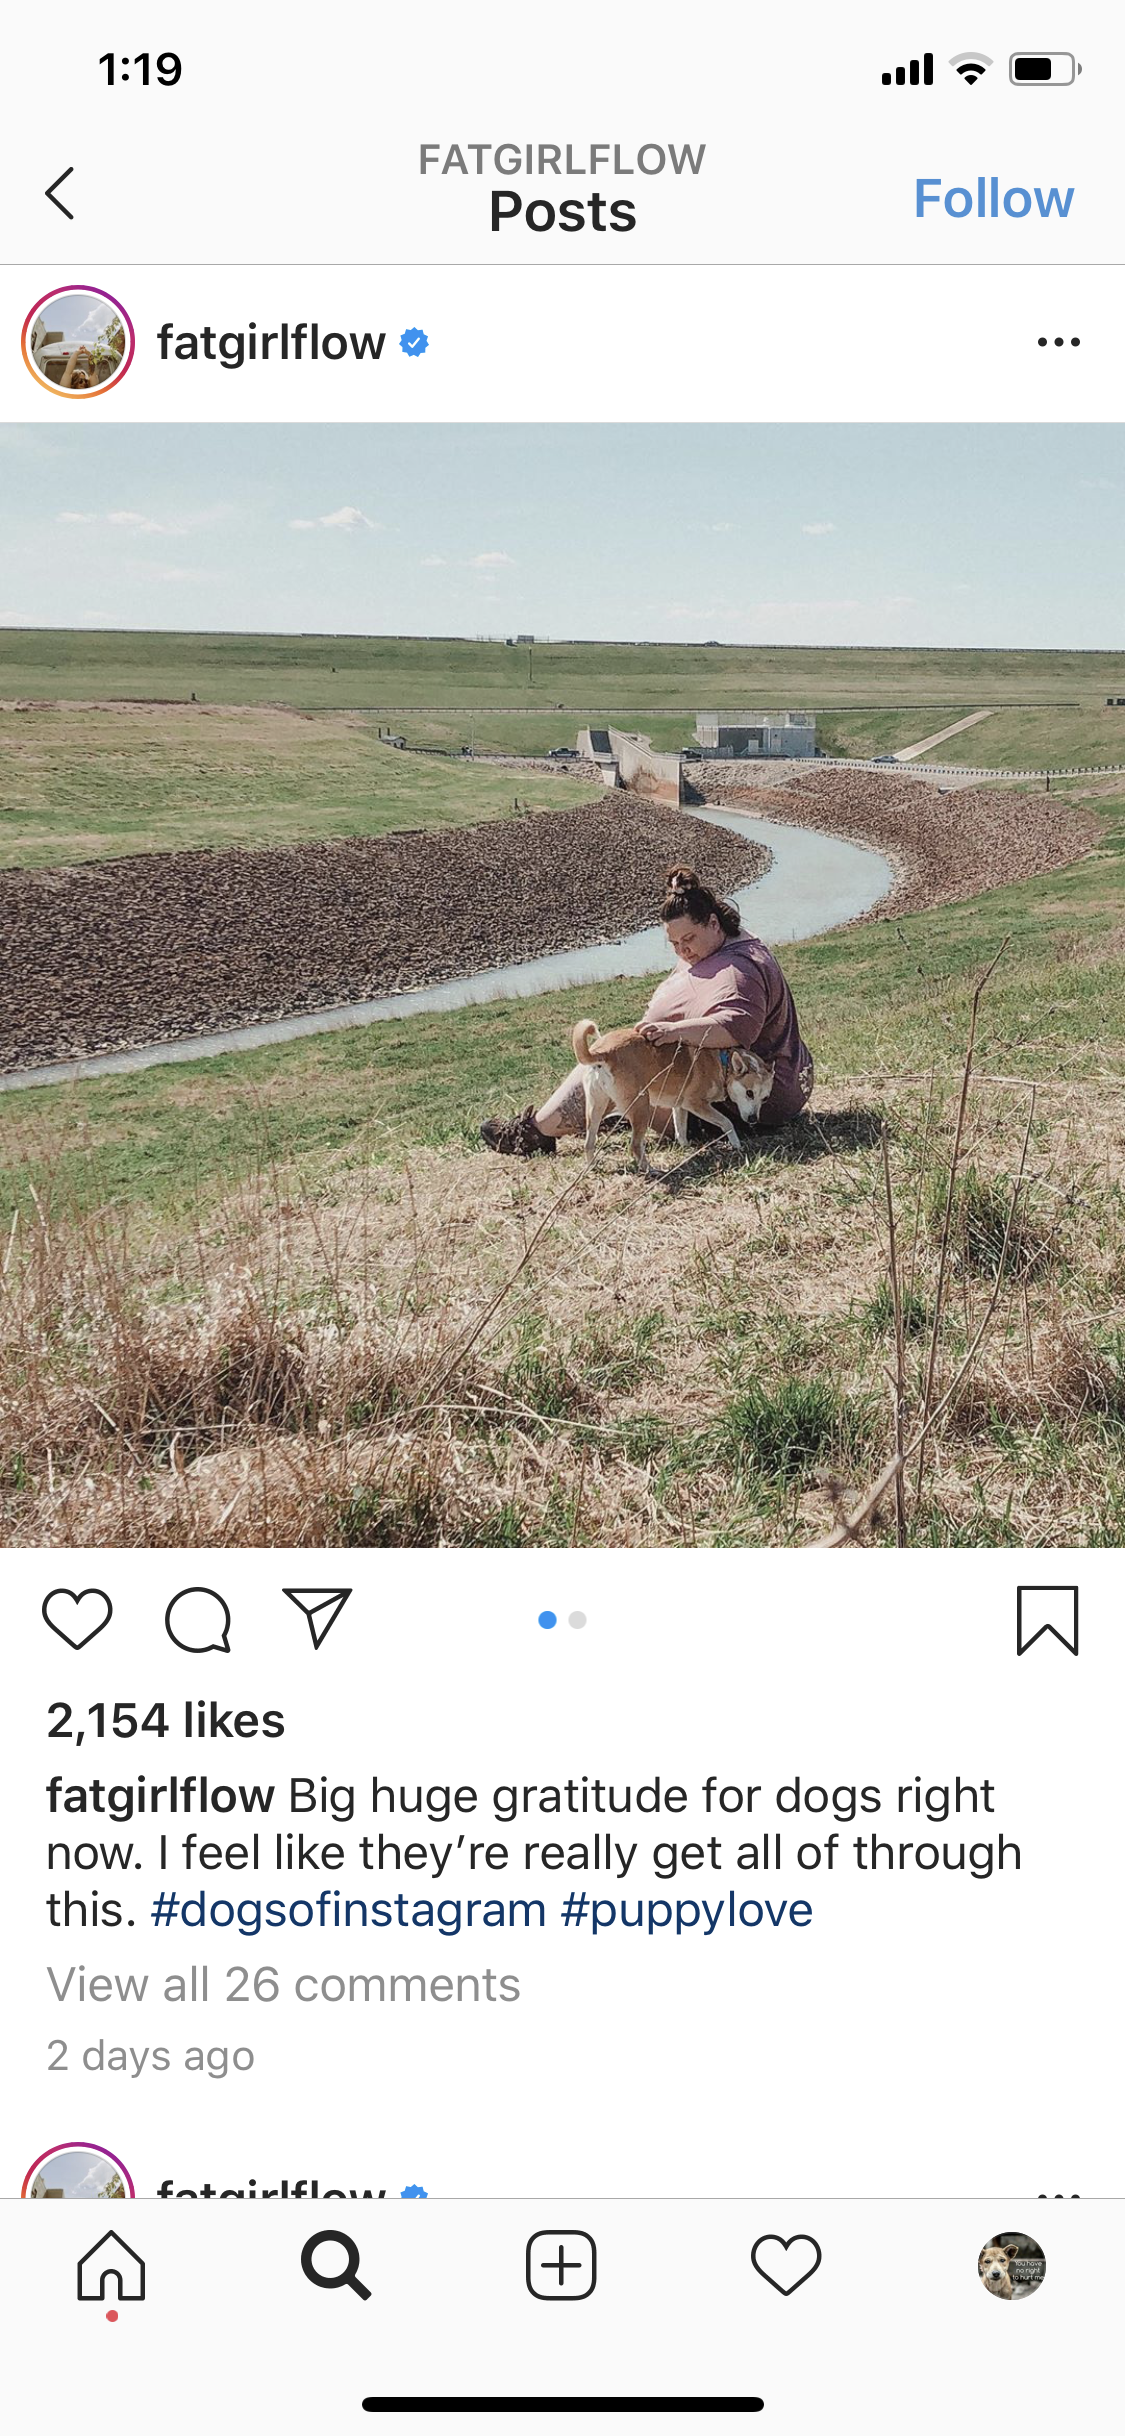Go to Home feed tab

point(112,2266)
